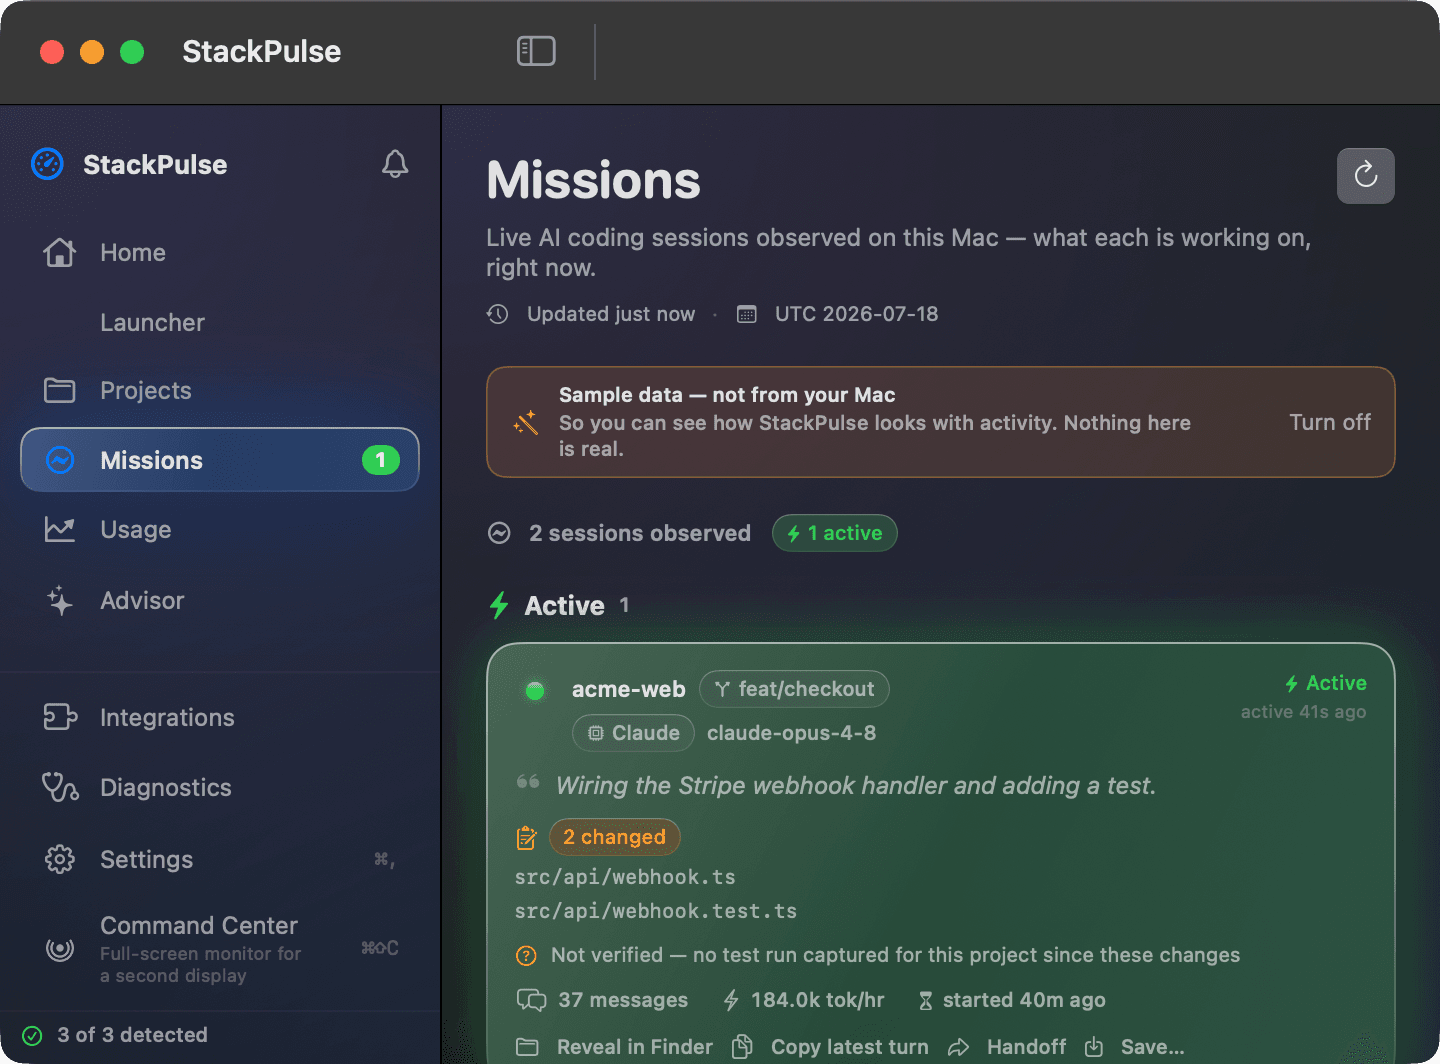Screen dimensions: 1440x1064
Task: Turn off sample data
Action: [x=1329, y=422]
